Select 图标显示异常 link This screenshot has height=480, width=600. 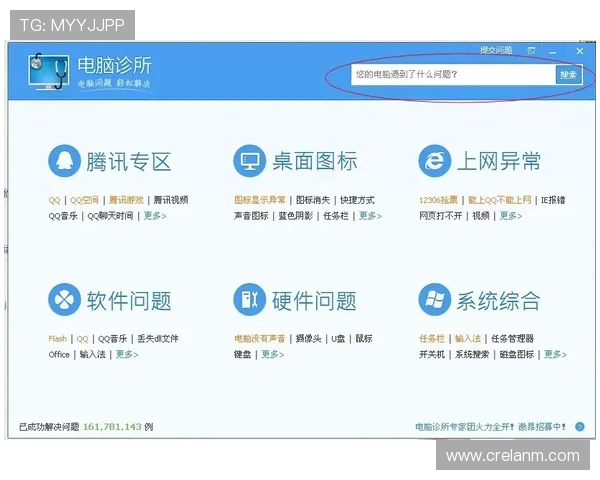(x=260, y=200)
